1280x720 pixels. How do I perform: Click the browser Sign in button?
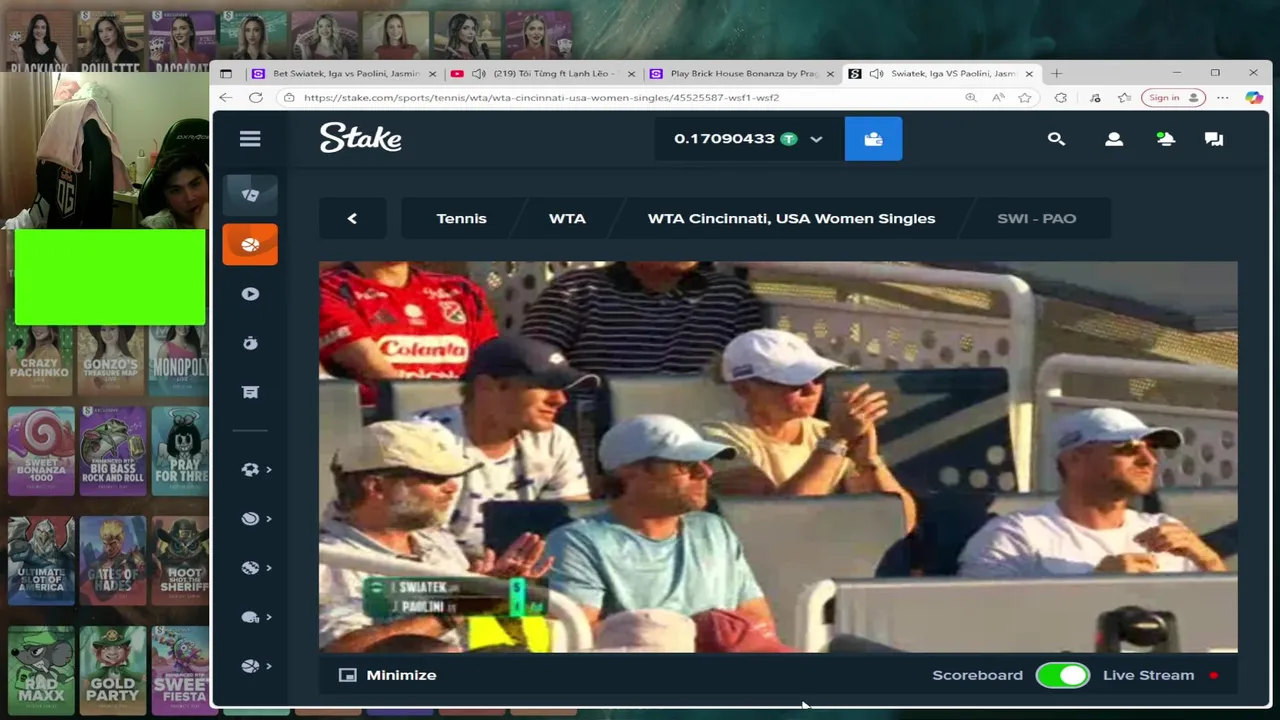(1172, 97)
